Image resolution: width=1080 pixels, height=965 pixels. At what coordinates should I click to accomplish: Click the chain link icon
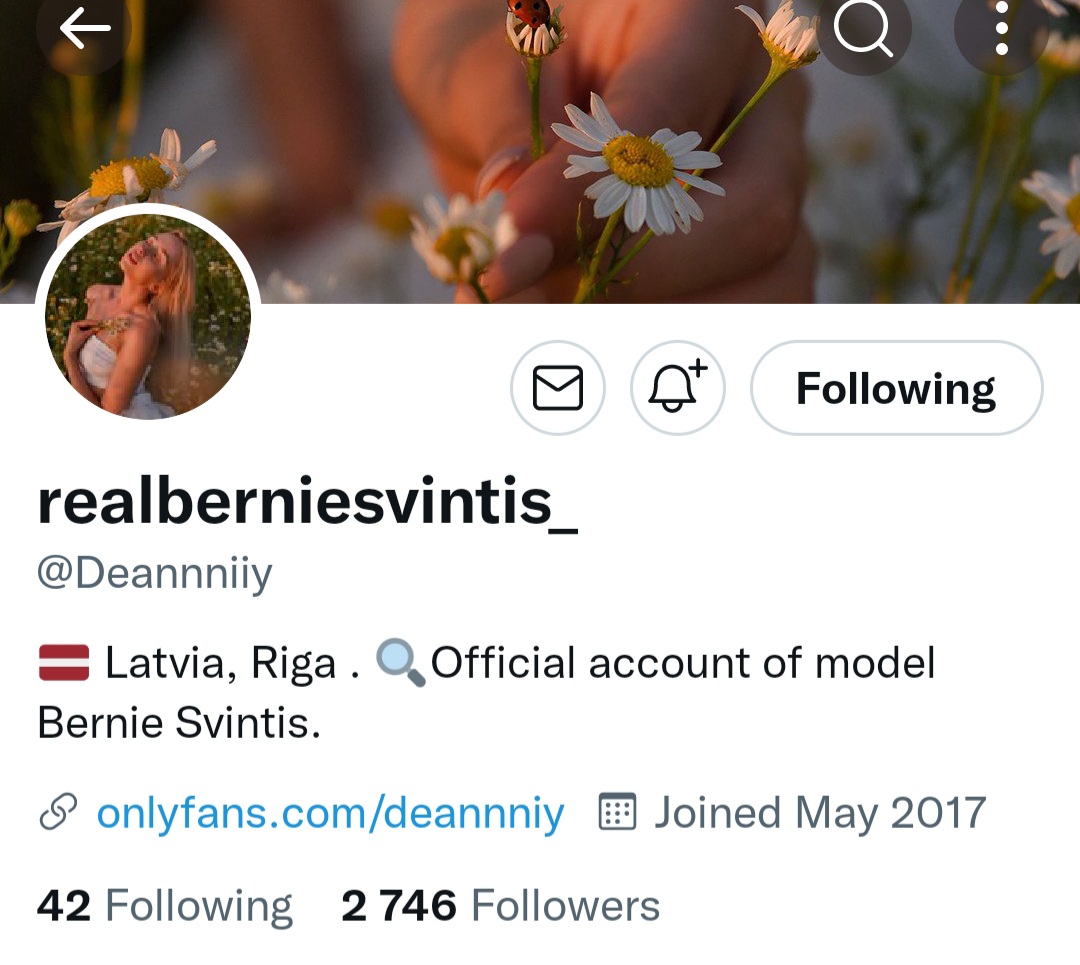(x=58, y=813)
